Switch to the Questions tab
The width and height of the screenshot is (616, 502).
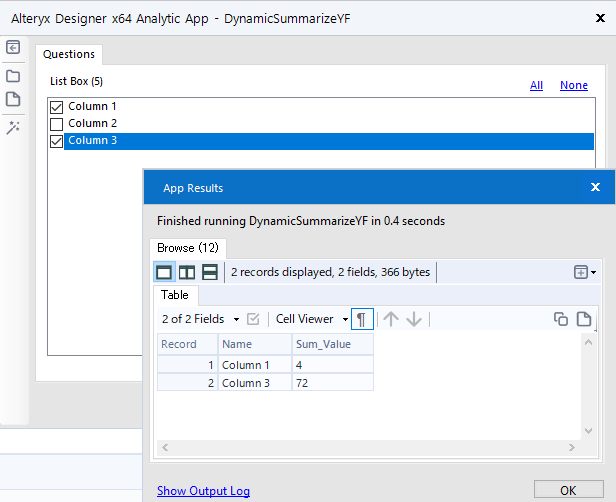click(69, 54)
